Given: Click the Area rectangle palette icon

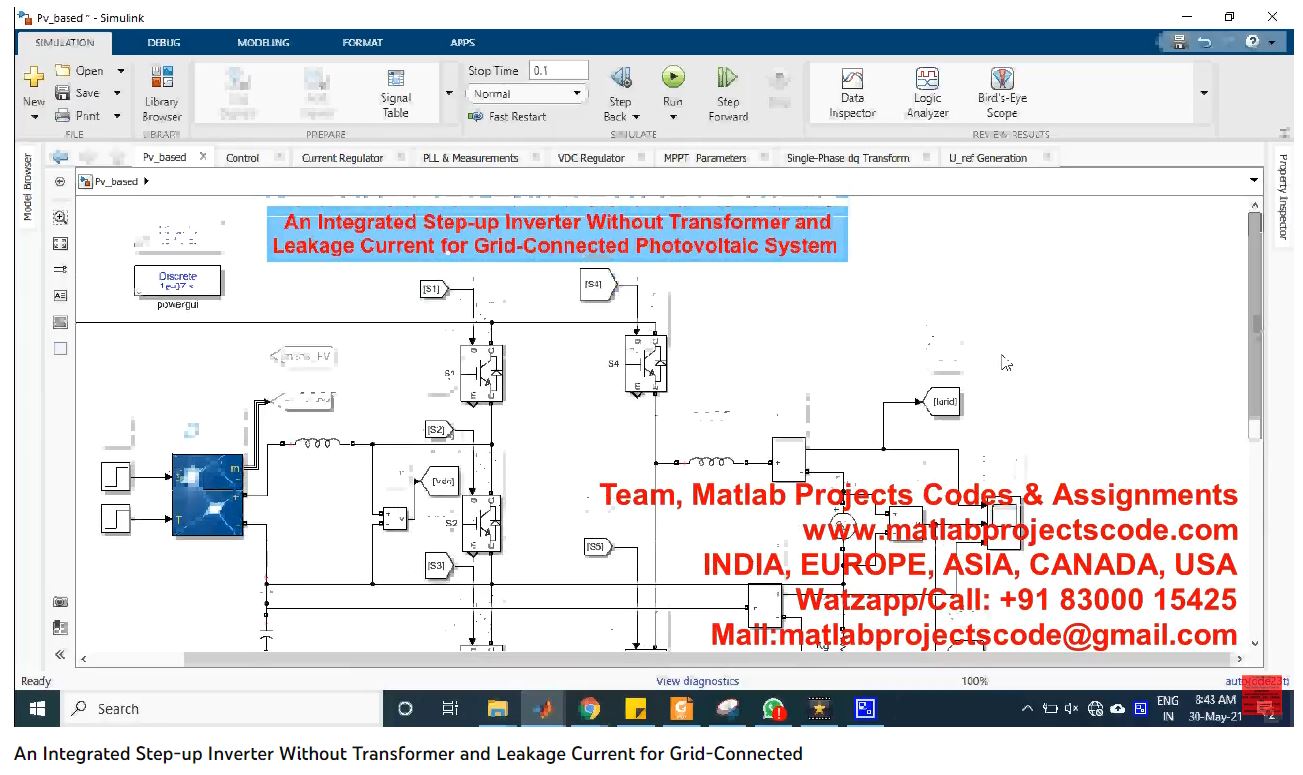Looking at the screenshot, I should coord(60,349).
